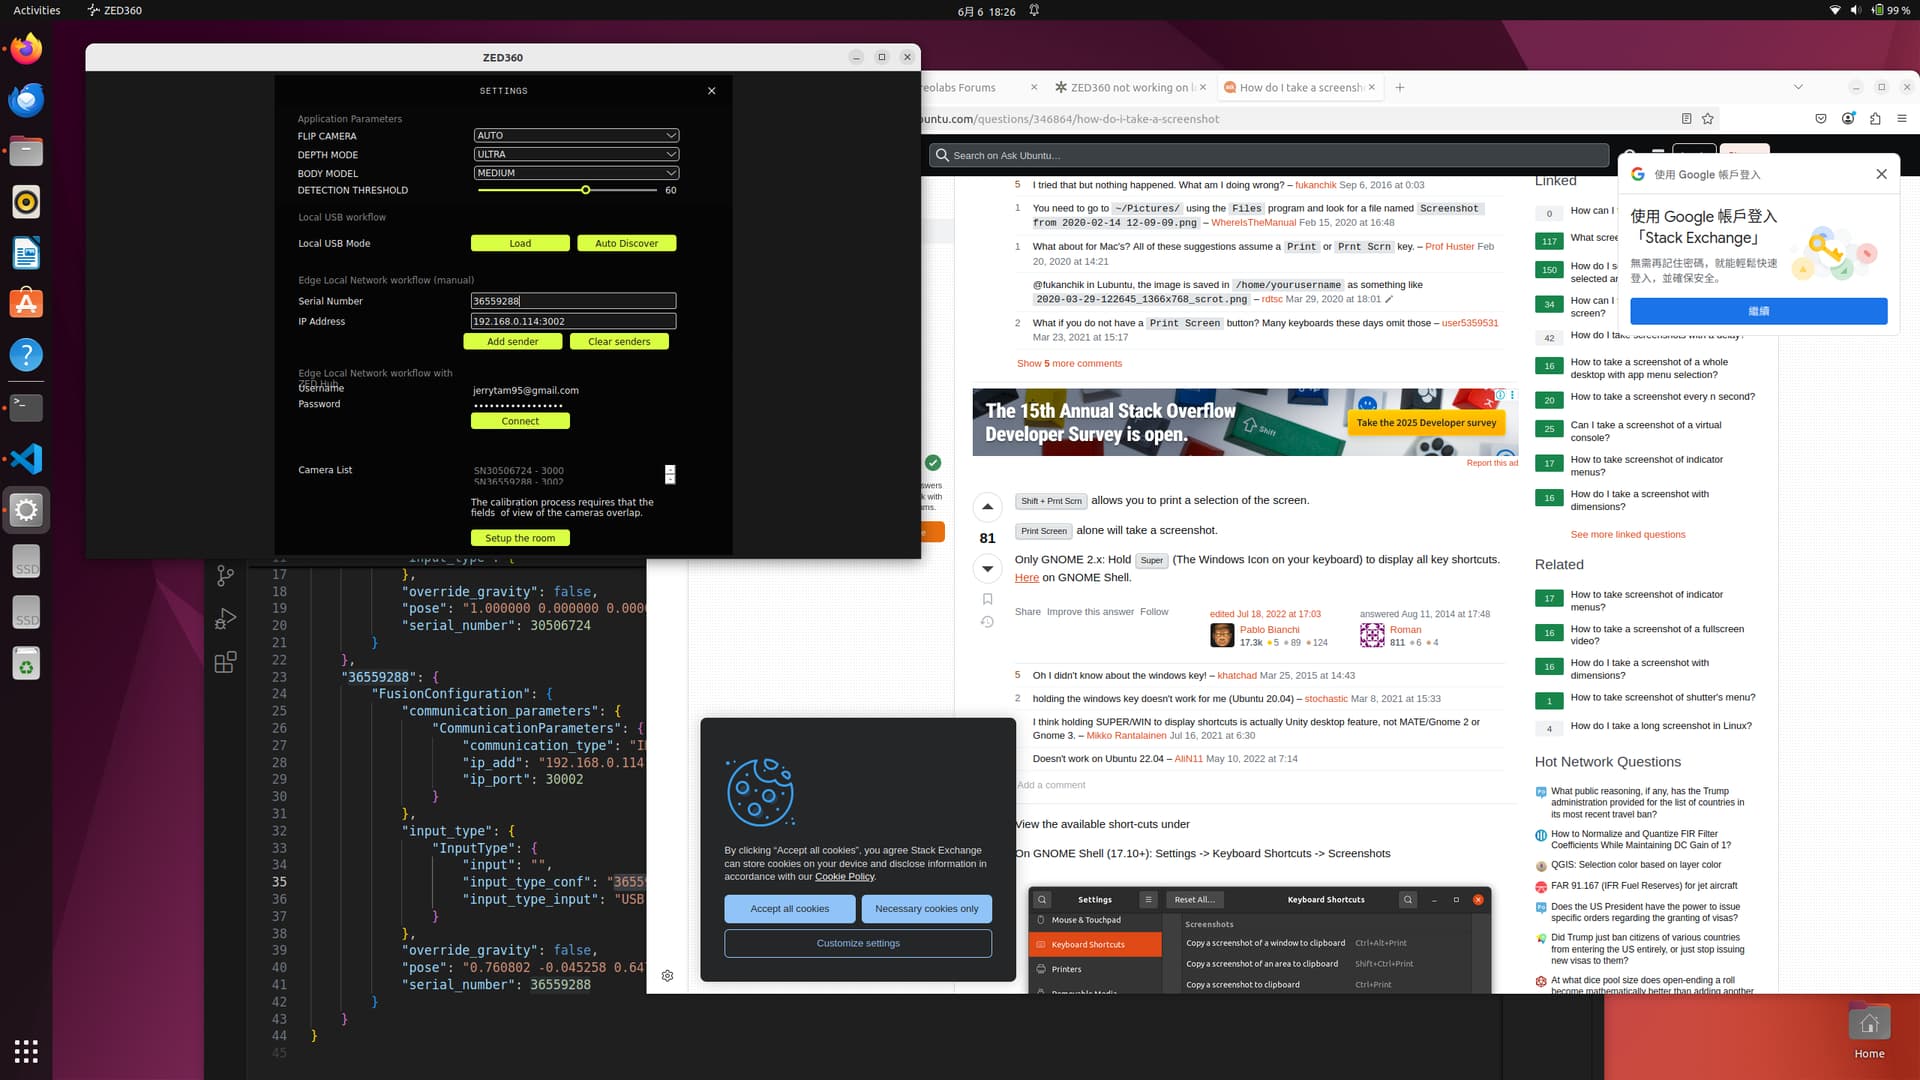Screen dimensions: 1920x1080
Task: Open Customize settings for cookies
Action: [858, 943]
